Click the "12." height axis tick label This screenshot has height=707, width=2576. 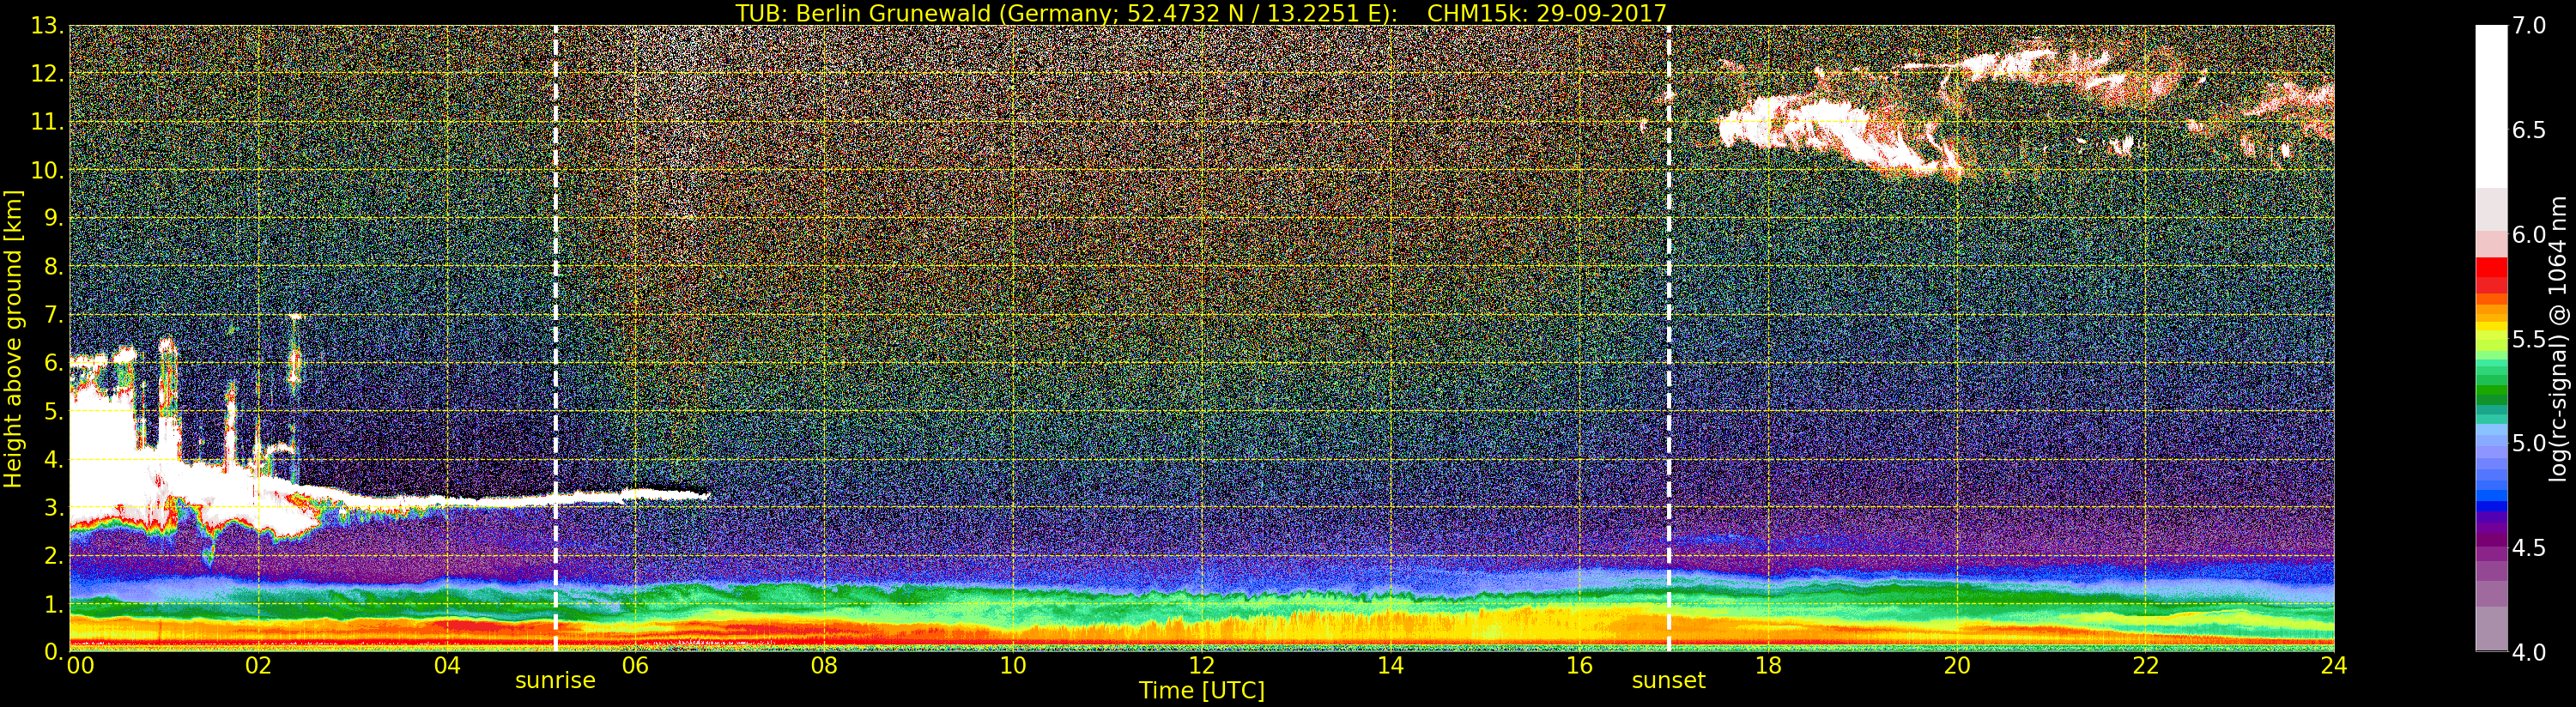point(47,74)
